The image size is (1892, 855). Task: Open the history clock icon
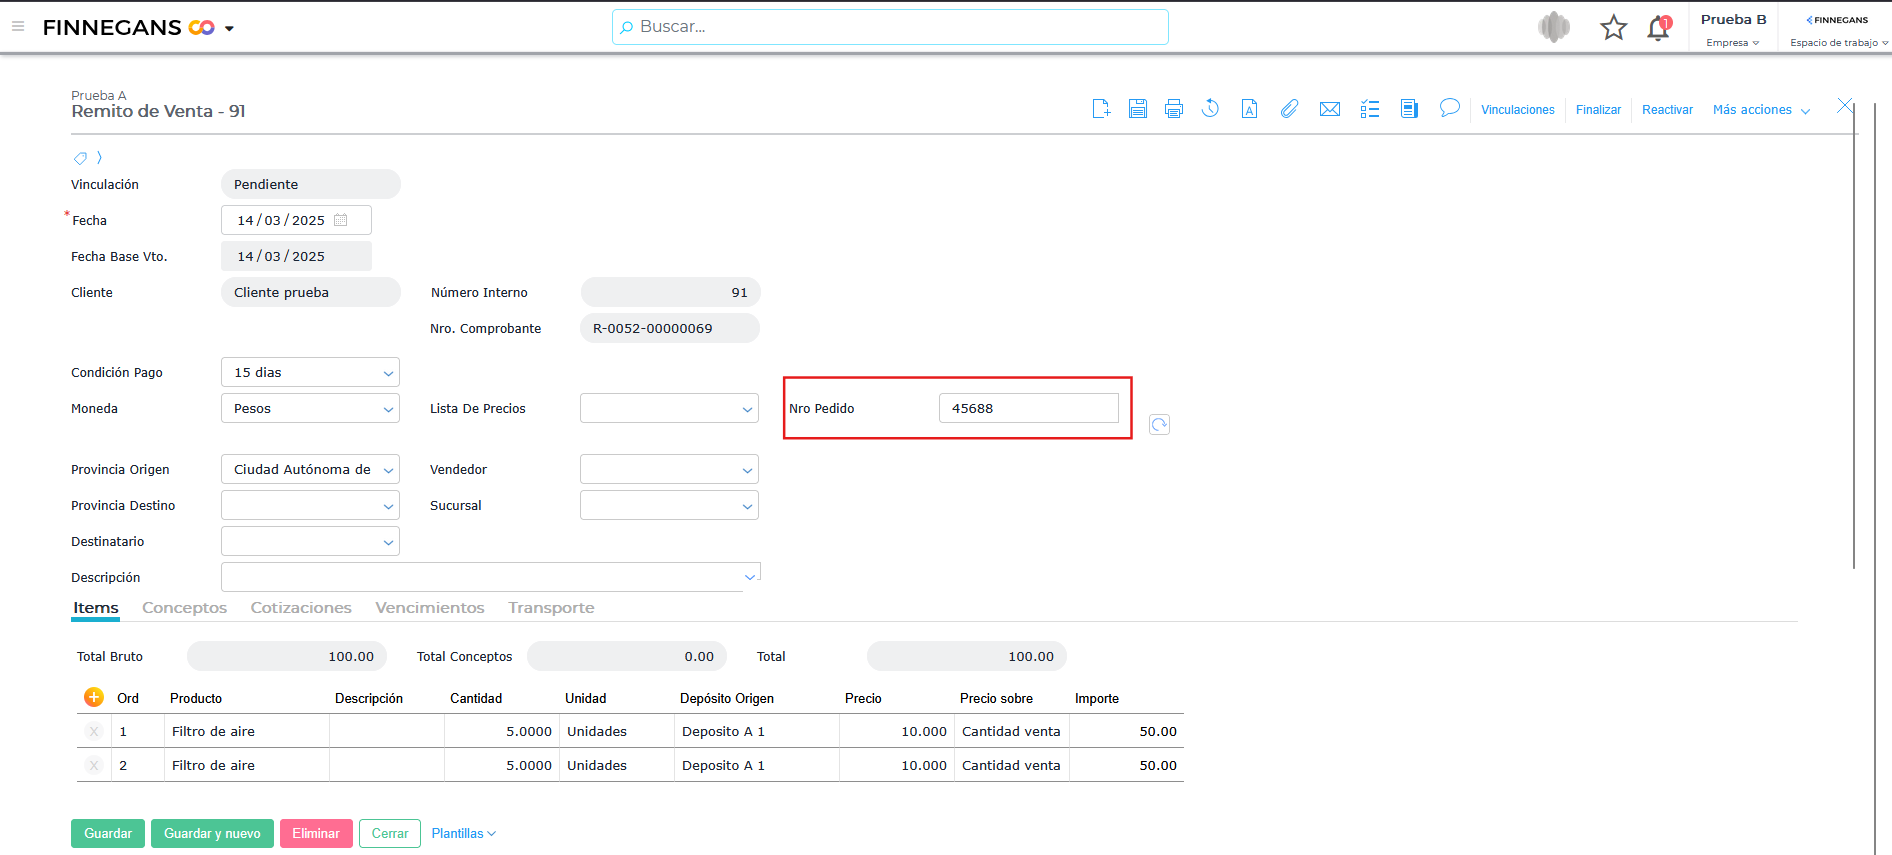click(x=1210, y=109)
